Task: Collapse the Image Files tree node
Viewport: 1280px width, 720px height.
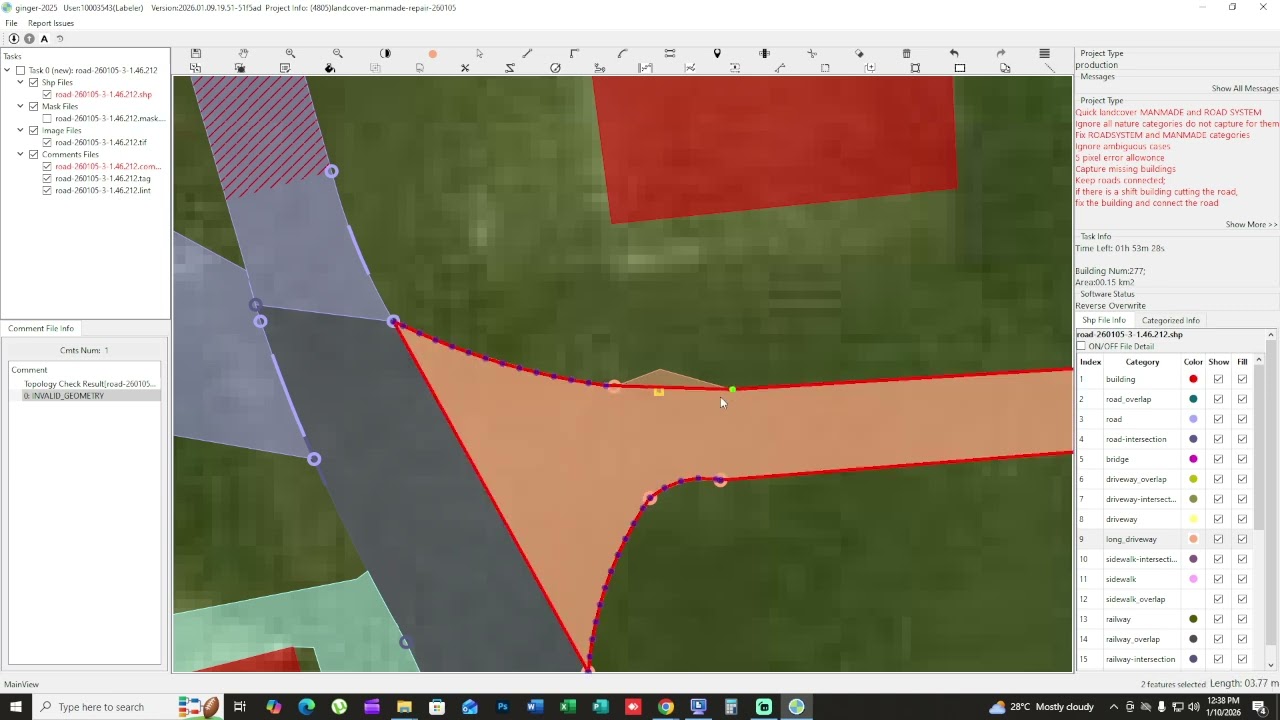Action: point(20,130)
